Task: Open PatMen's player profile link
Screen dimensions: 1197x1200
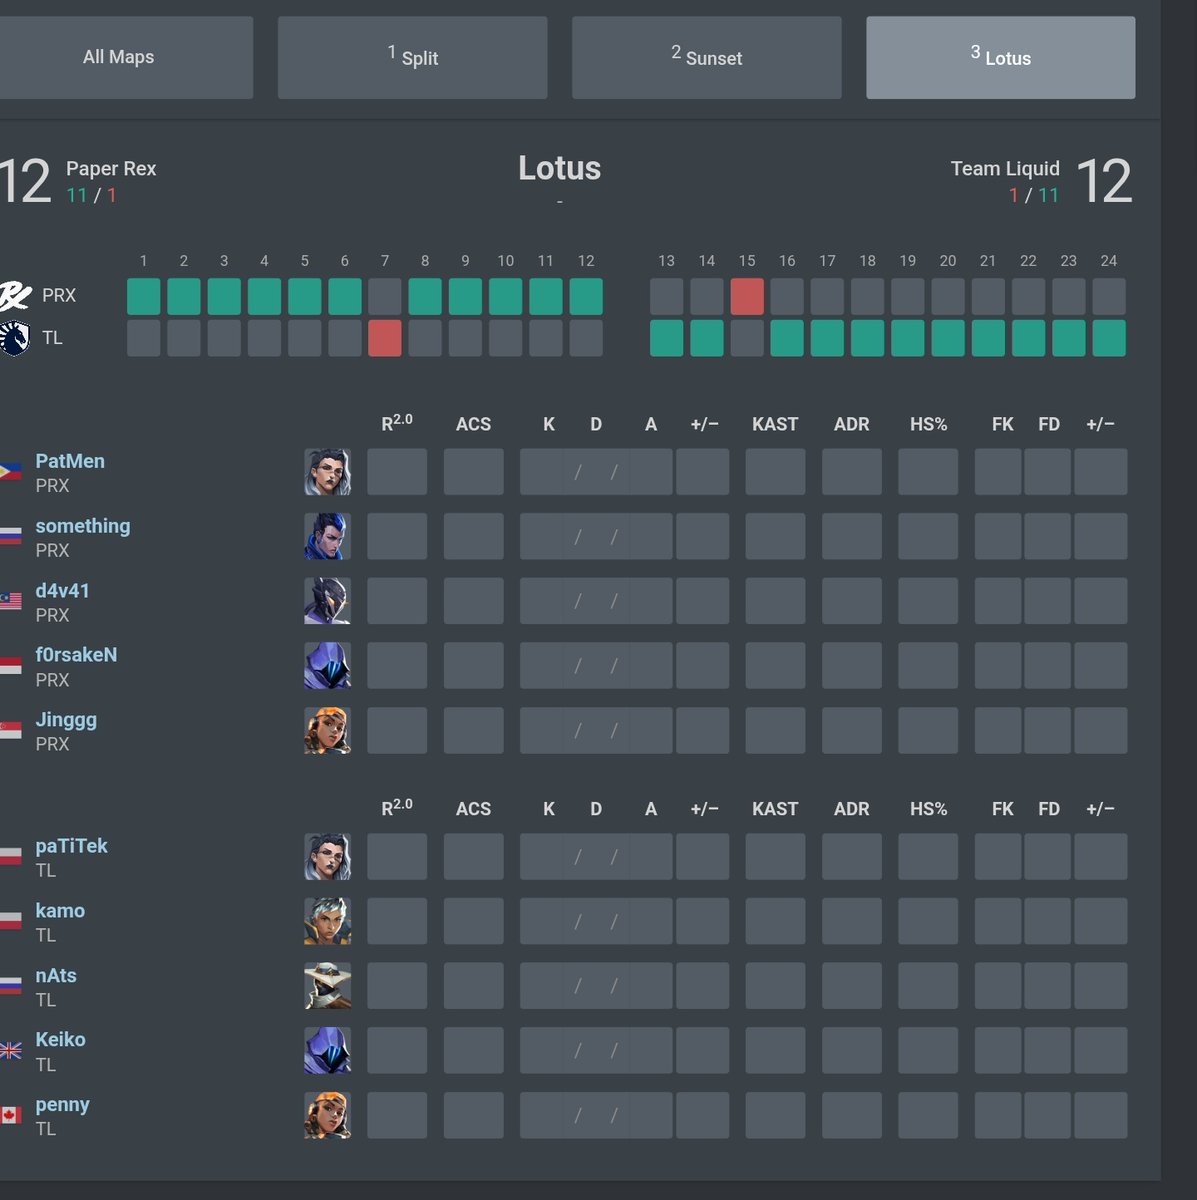Action: click(70, 461)
